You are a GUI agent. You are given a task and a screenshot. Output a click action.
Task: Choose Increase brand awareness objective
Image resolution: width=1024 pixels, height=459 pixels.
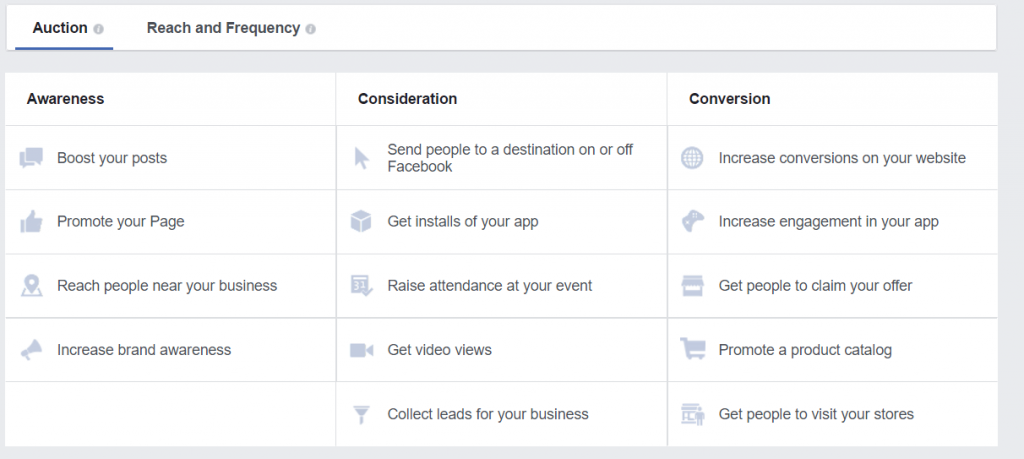click(170, 350)
